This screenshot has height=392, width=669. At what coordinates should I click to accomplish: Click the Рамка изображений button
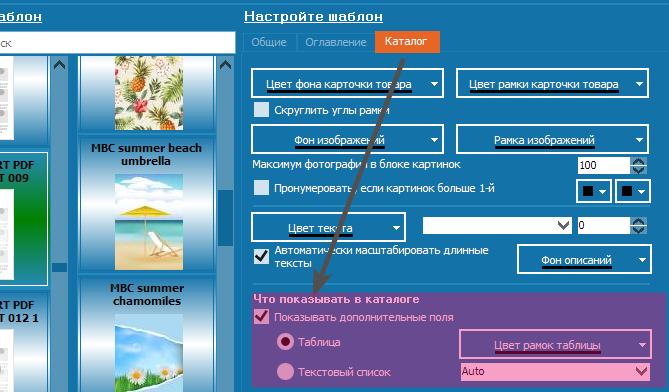click(x=552, y=139)
